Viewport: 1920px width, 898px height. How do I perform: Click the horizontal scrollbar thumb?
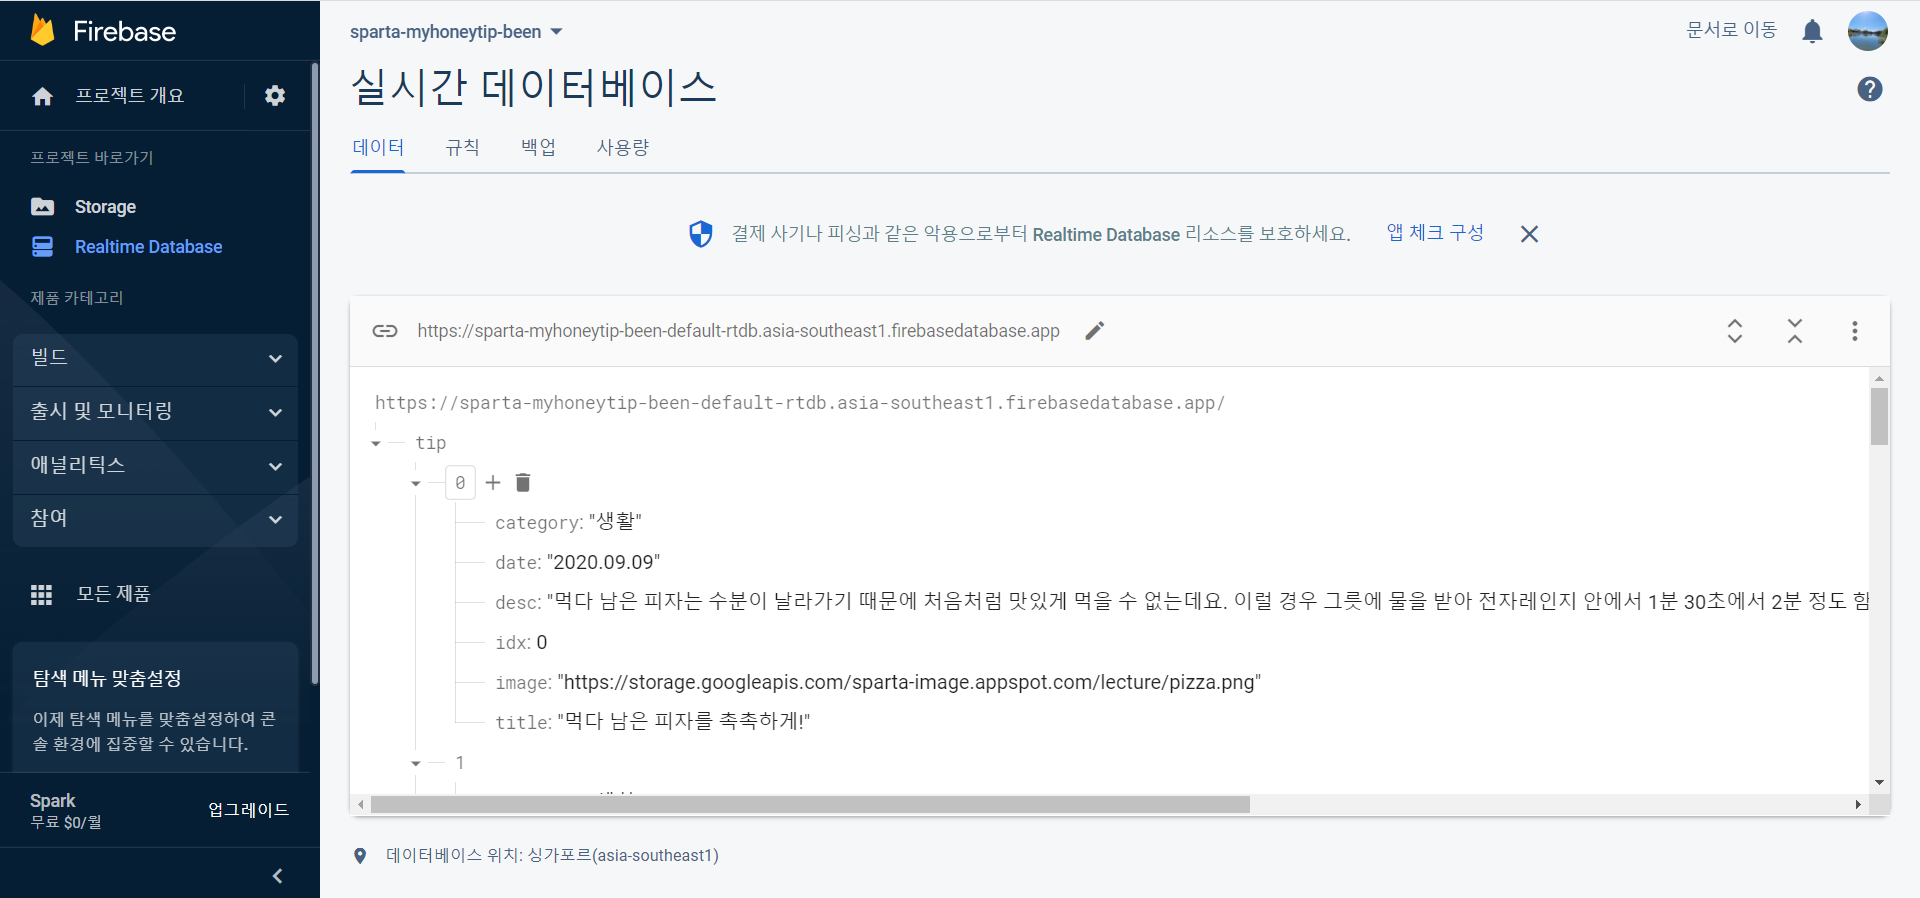point(810,804)
